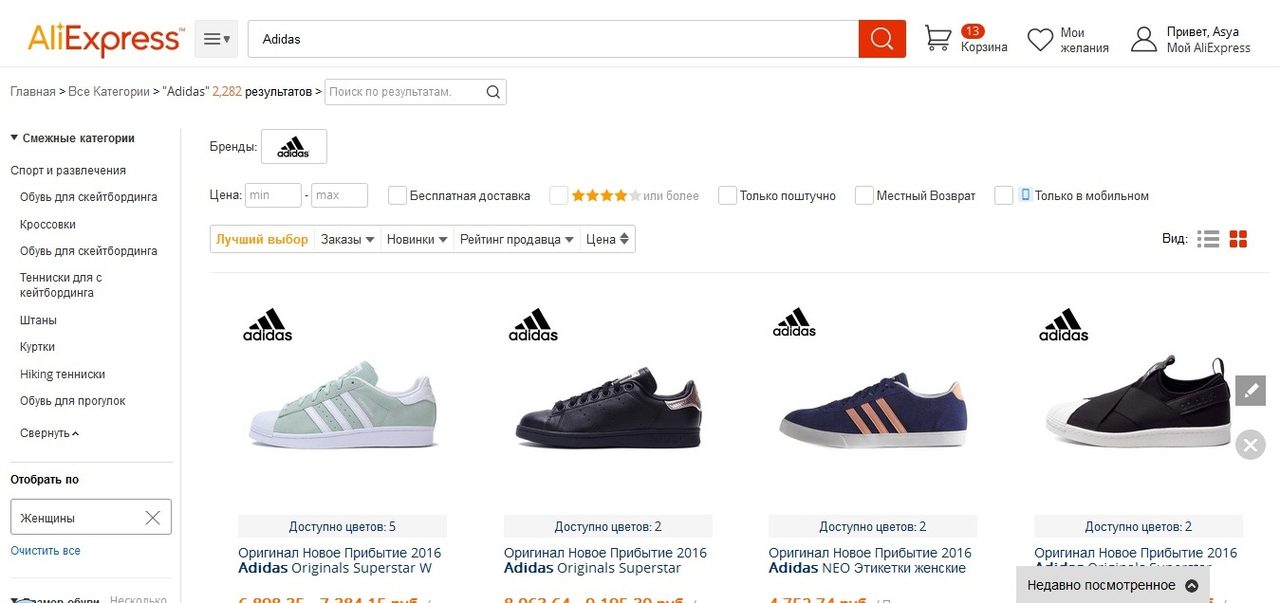Click the main Adidas search field
The height and width of the screenshot is (603, 1280).
point(553,39)
